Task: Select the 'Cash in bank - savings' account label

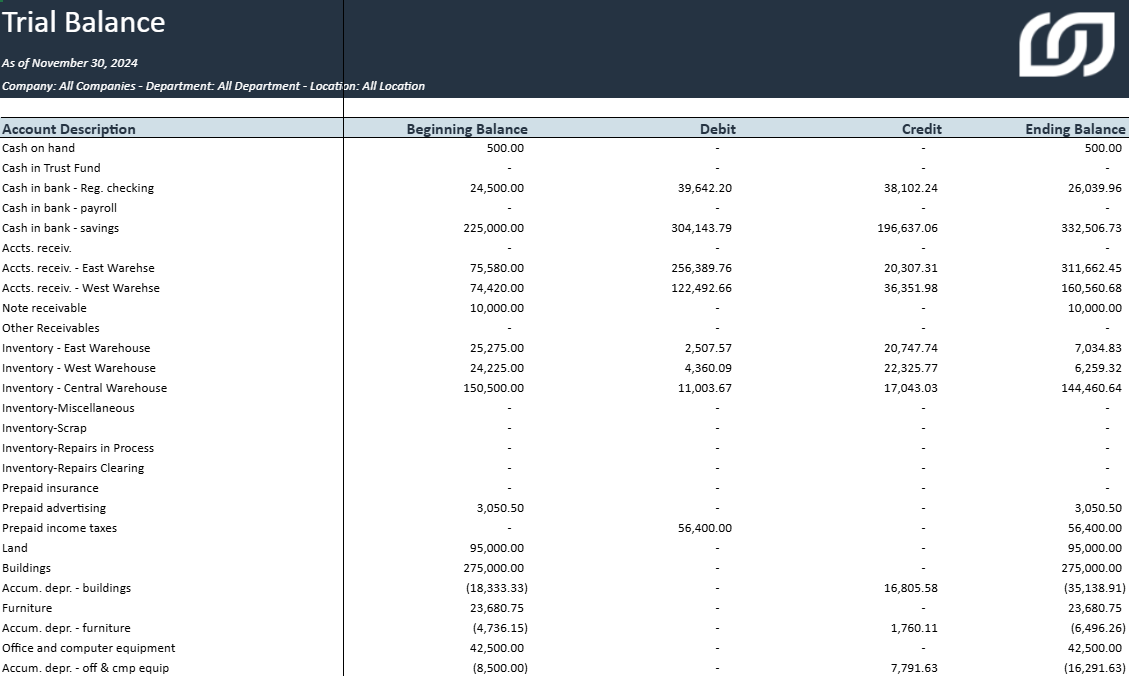Action: pyautogui.click(x=60, y=228)
